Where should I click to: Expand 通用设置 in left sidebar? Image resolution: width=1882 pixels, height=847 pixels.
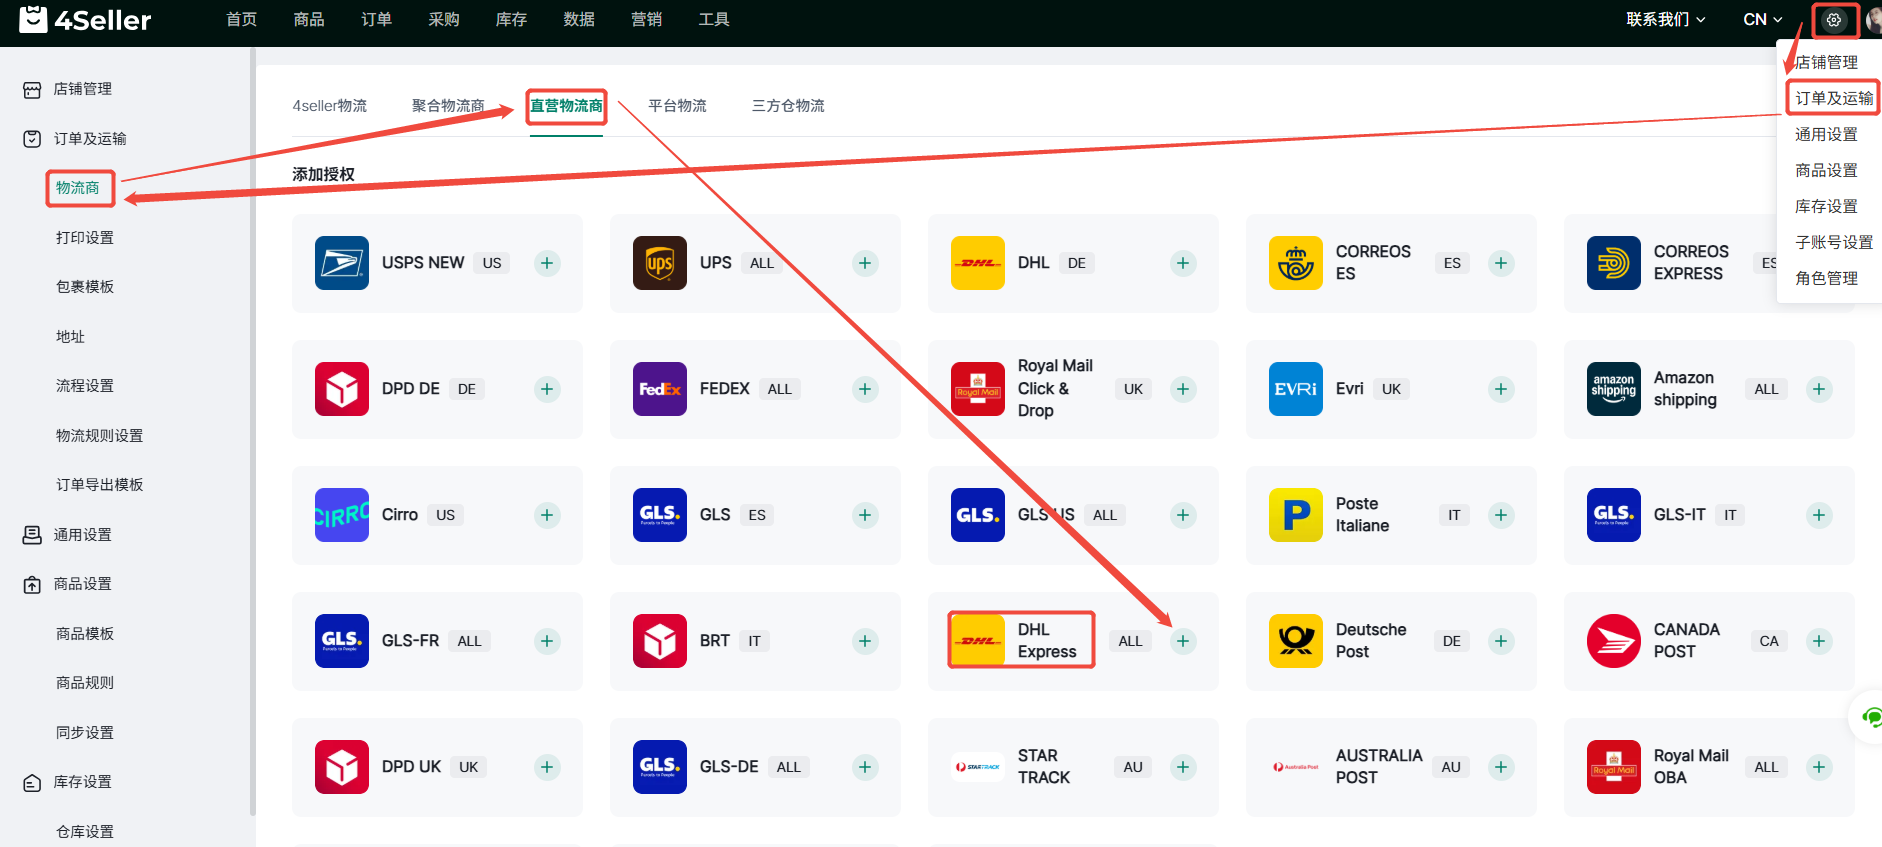tap(82, 535)
